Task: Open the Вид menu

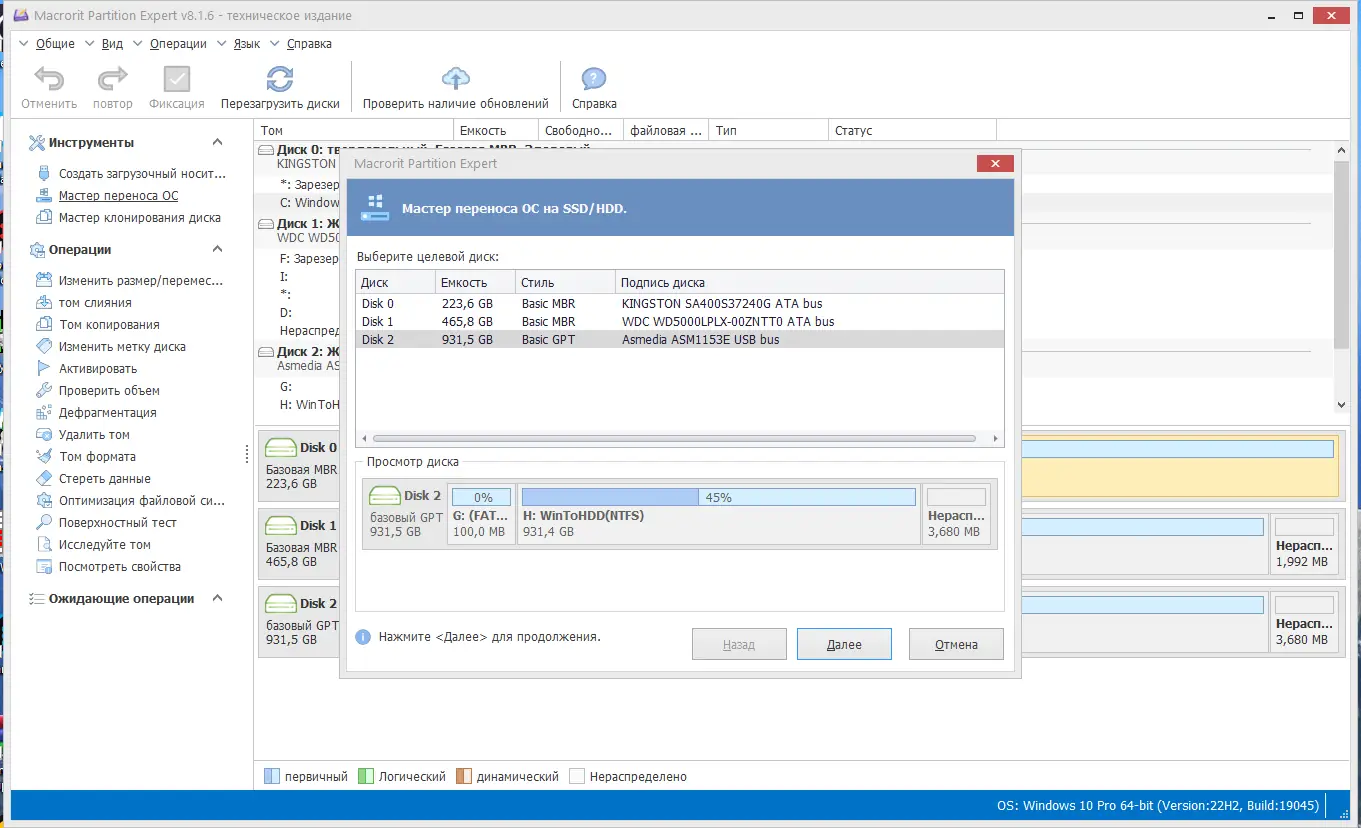Action: pos(112,44)
